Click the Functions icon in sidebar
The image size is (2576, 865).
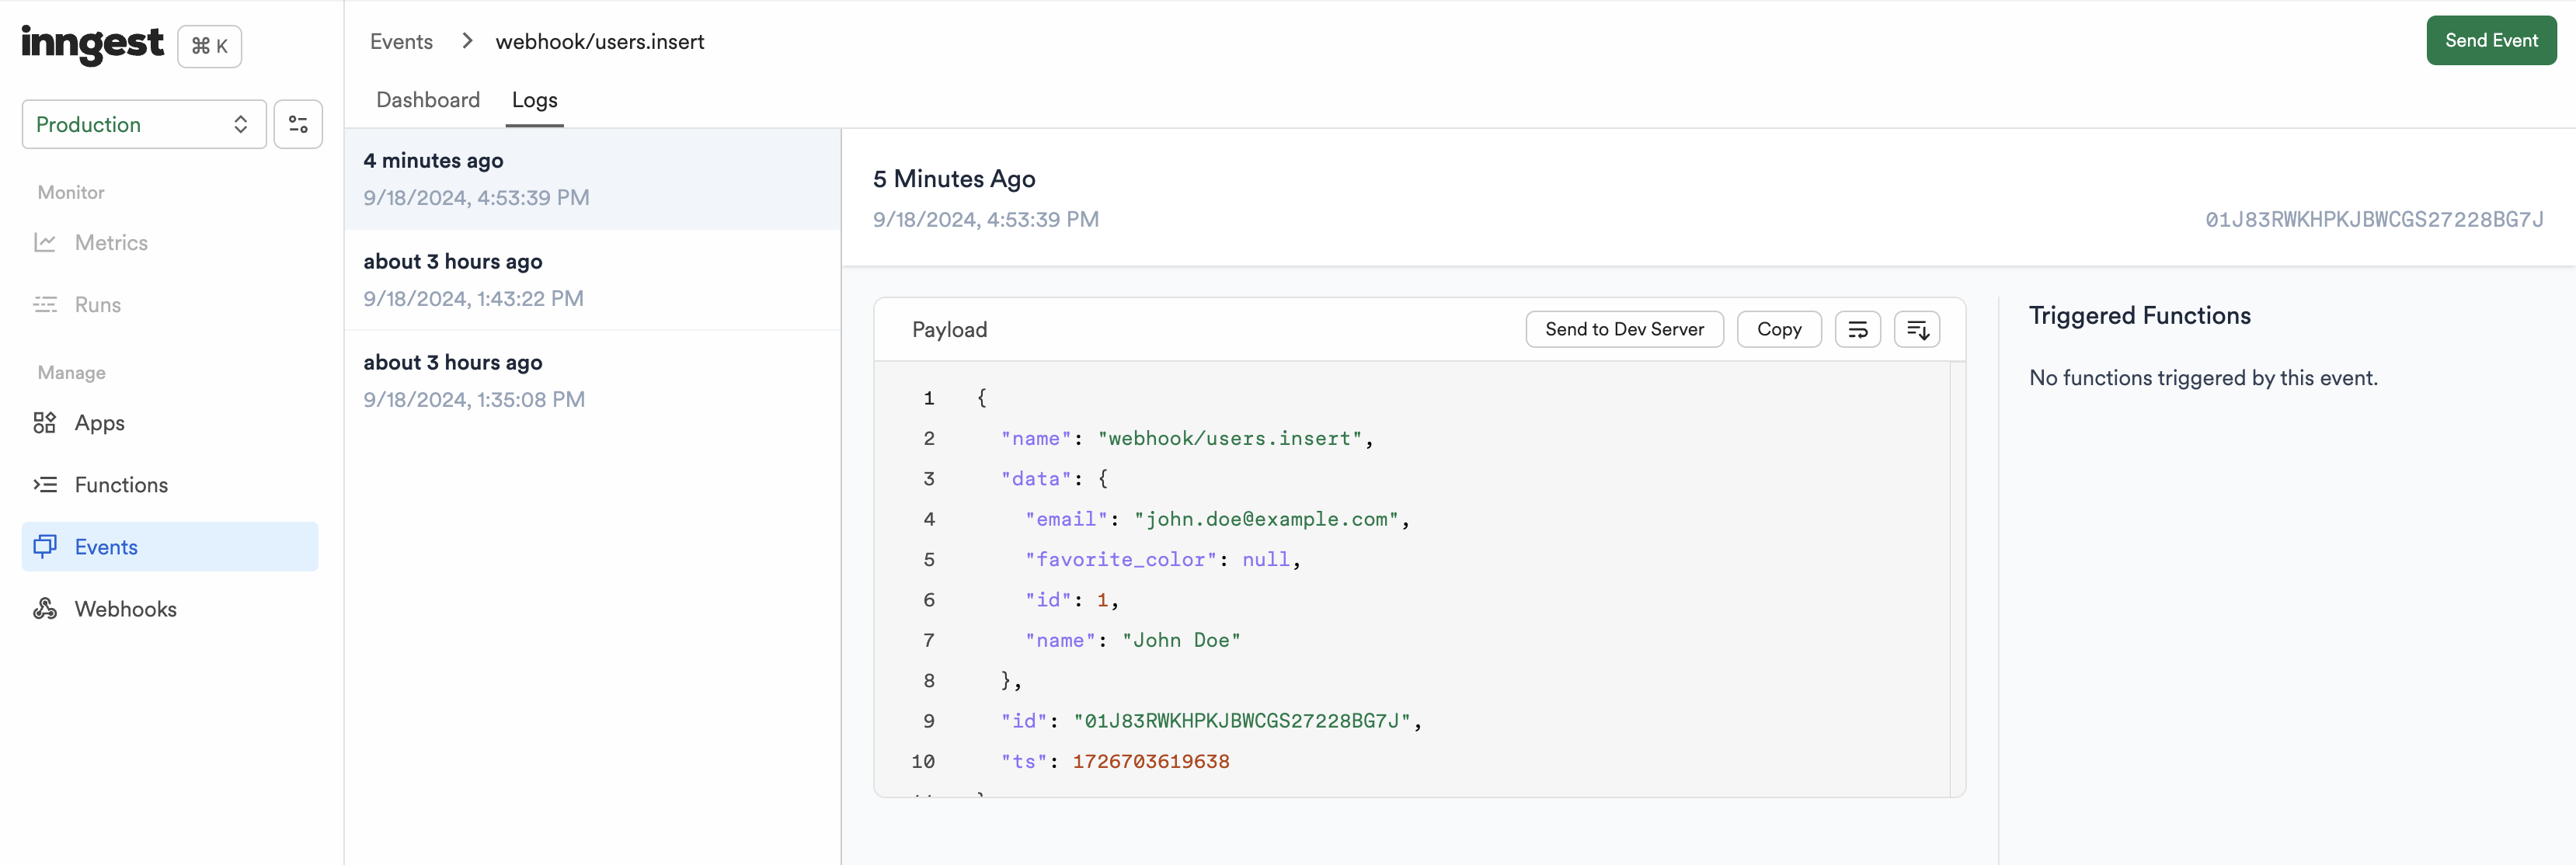45,485
